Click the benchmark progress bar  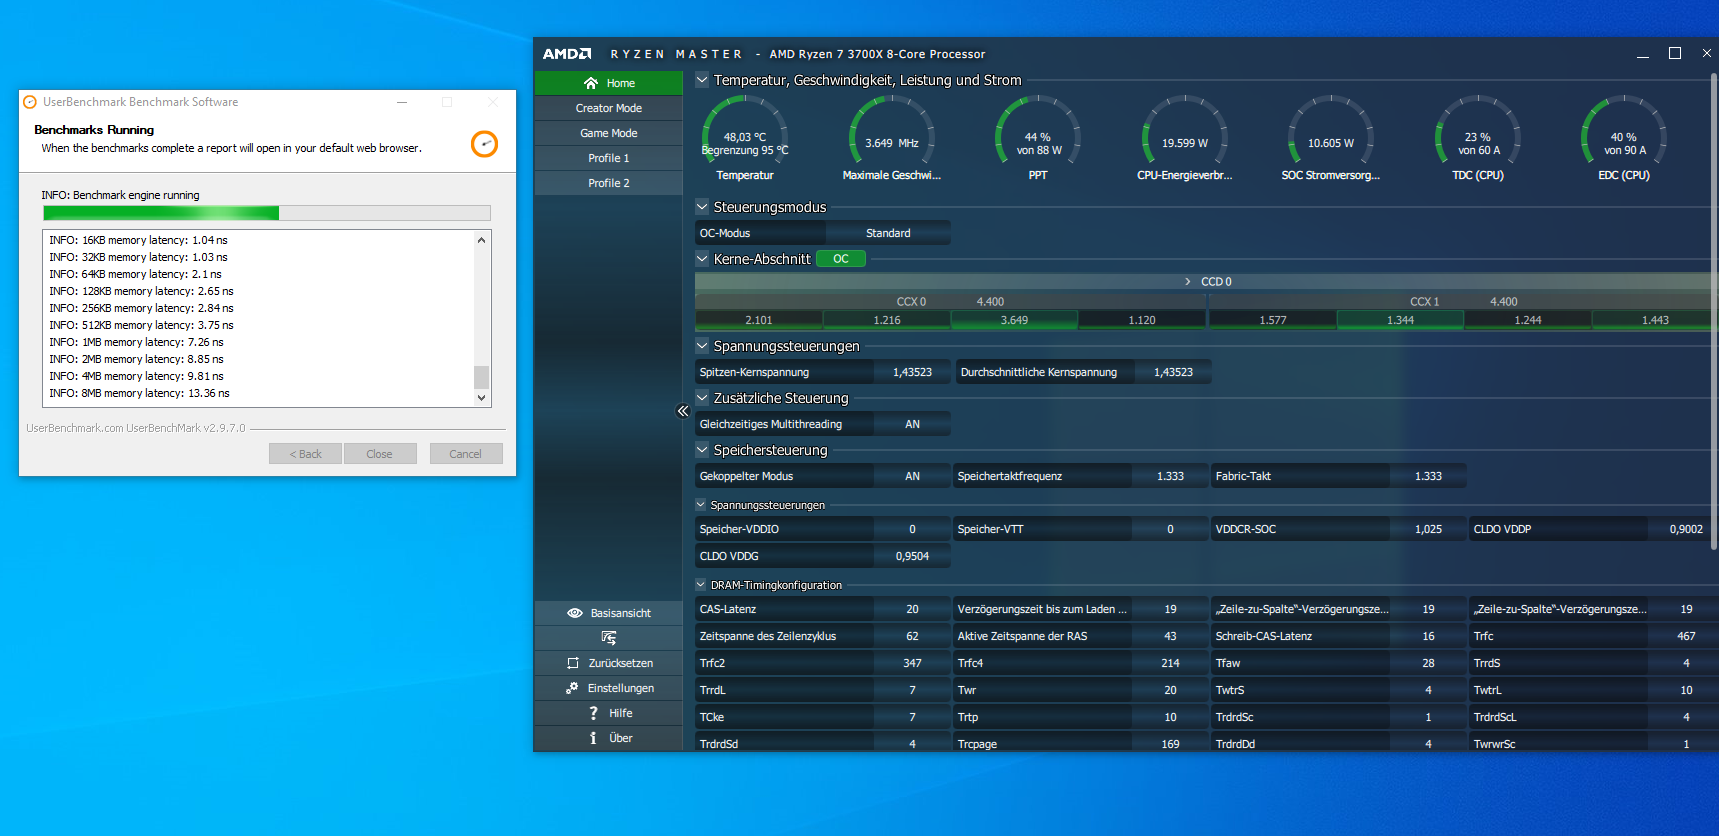(x=267, y=213)
